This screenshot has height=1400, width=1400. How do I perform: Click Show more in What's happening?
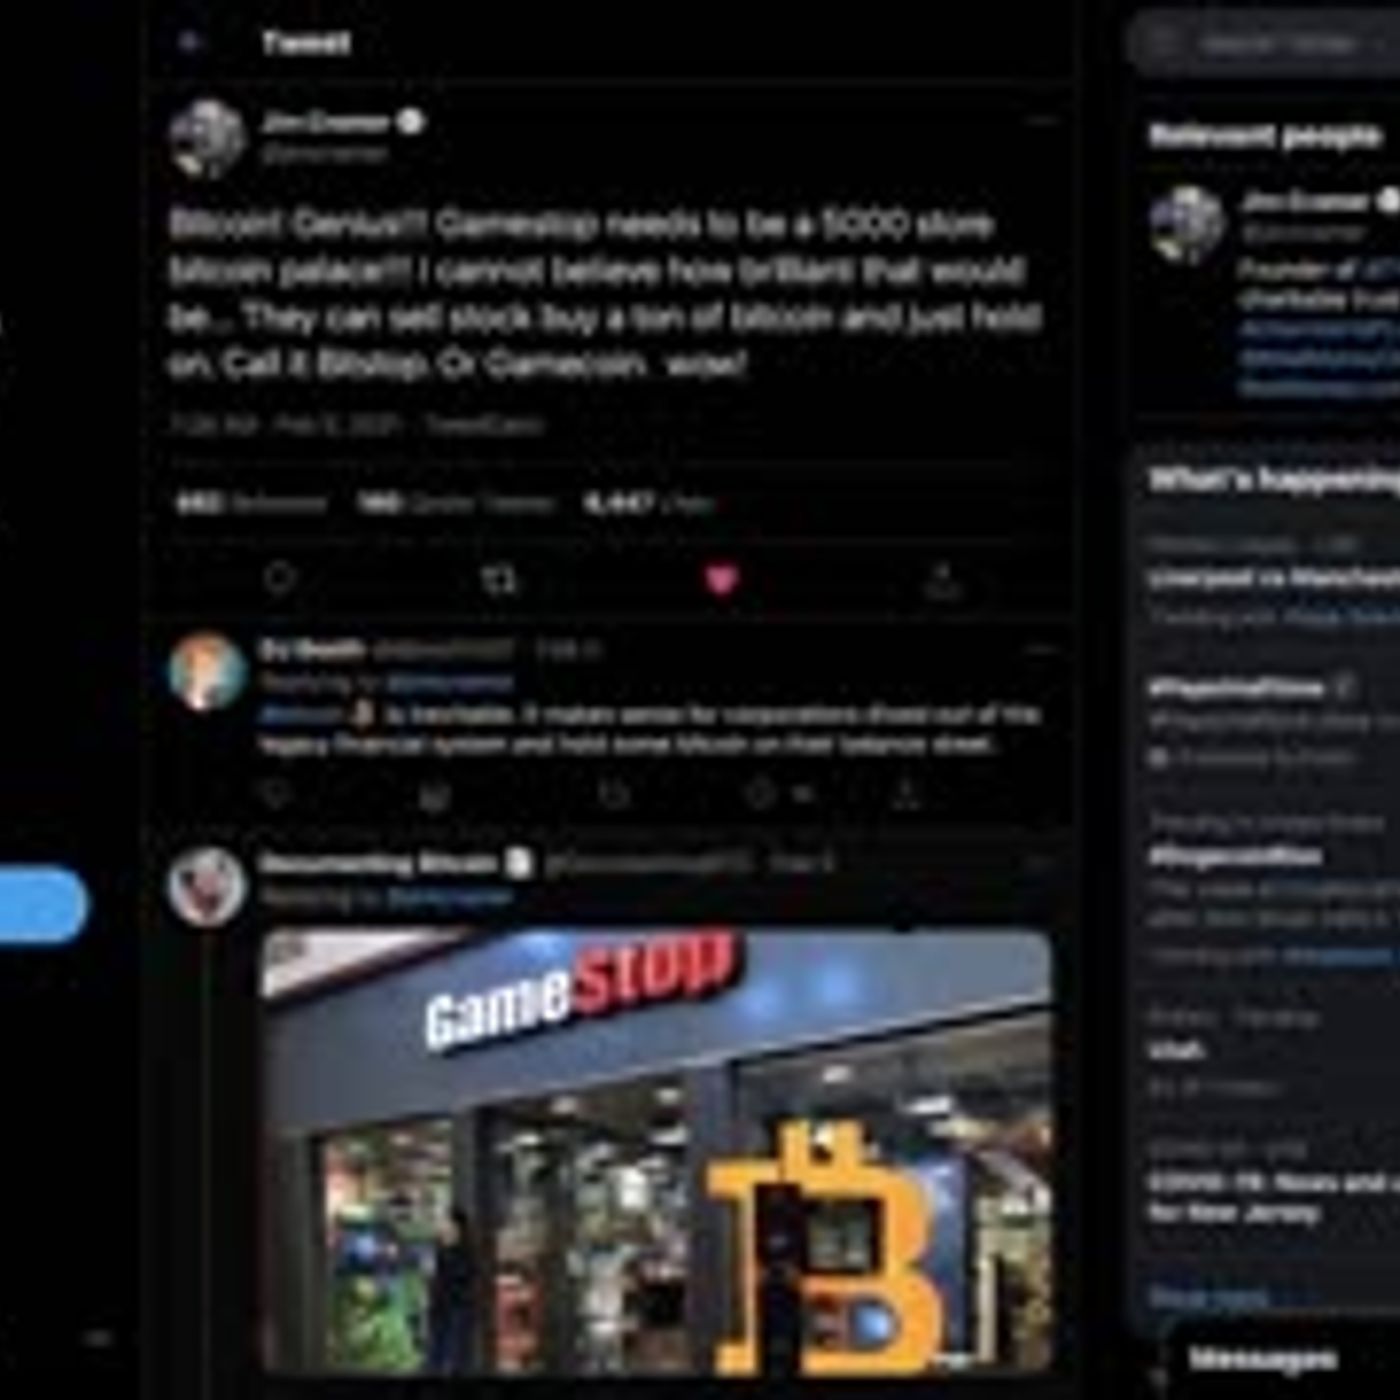(1211, 1296)
